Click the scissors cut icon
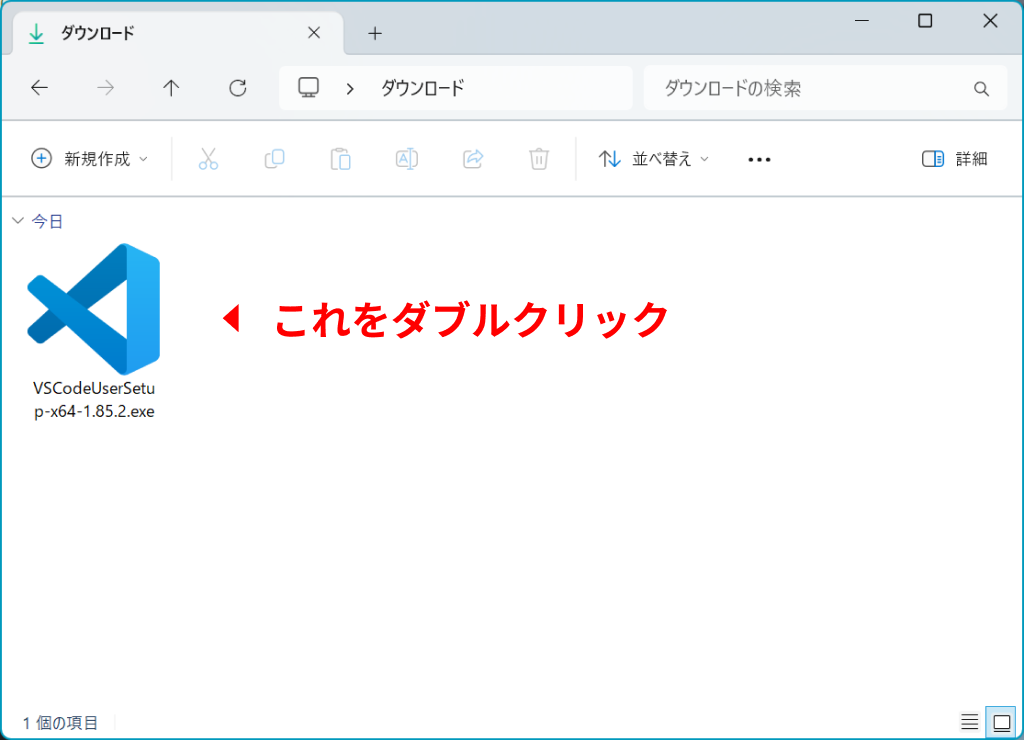Viewport: 1024px width, 740px height. point(208,159)
